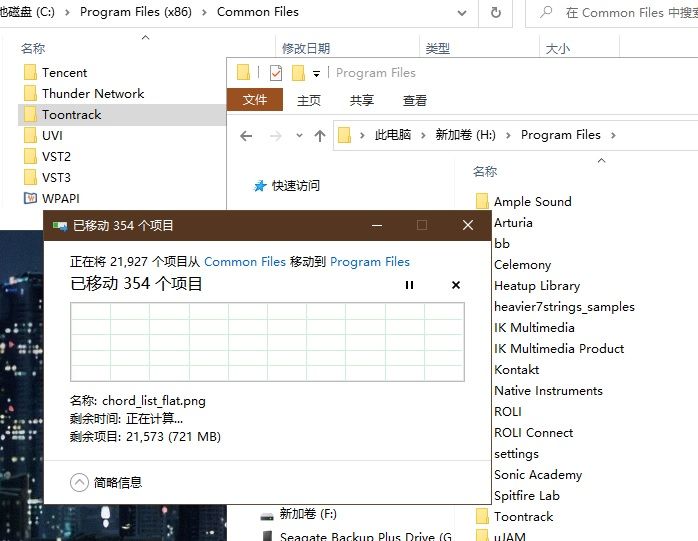Switch to the 共享 ribbon tab
This screenshot has width=698, height=541.
pyautogui.click(x=361, y=101)
